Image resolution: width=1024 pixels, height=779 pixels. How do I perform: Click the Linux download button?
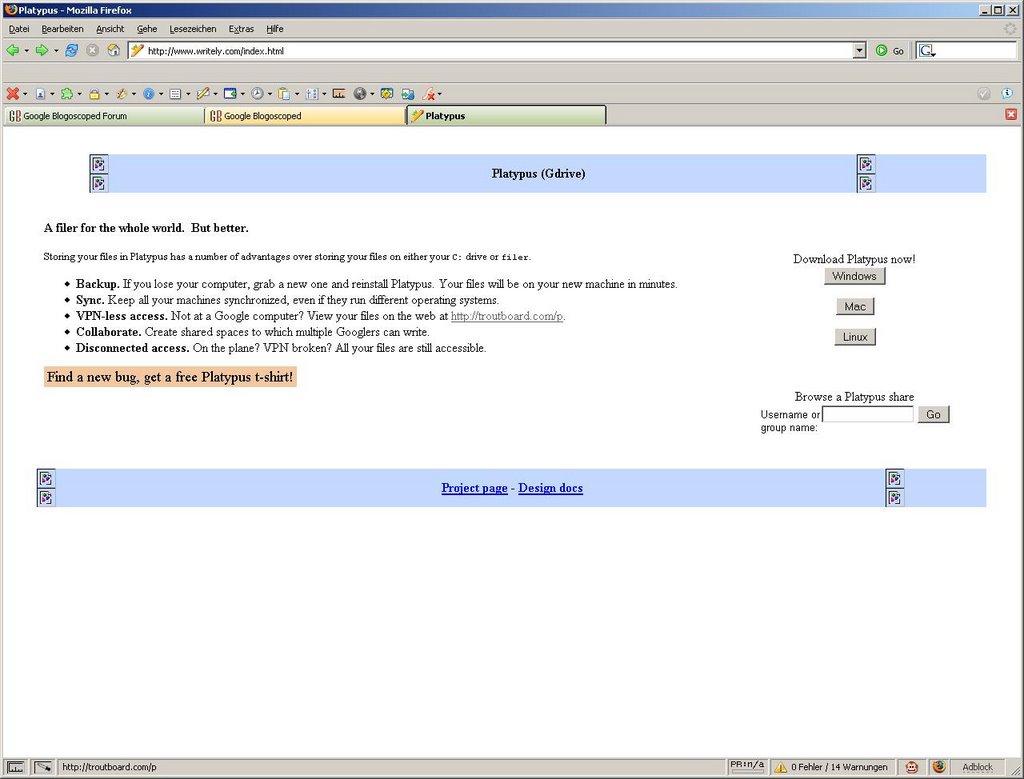pyautogui.click(x=855, y=337)
